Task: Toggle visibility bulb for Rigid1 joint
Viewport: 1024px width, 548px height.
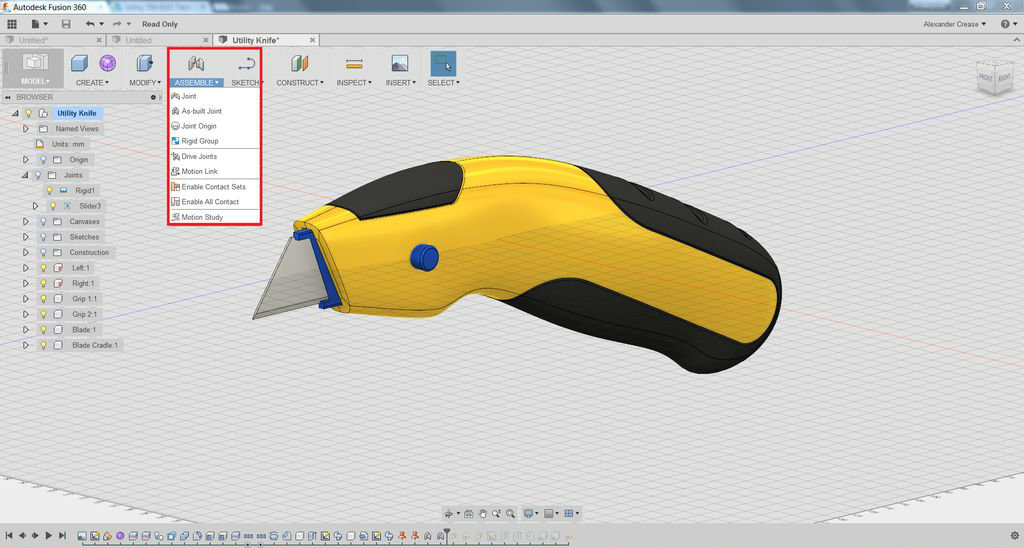Action: point(49,191)
